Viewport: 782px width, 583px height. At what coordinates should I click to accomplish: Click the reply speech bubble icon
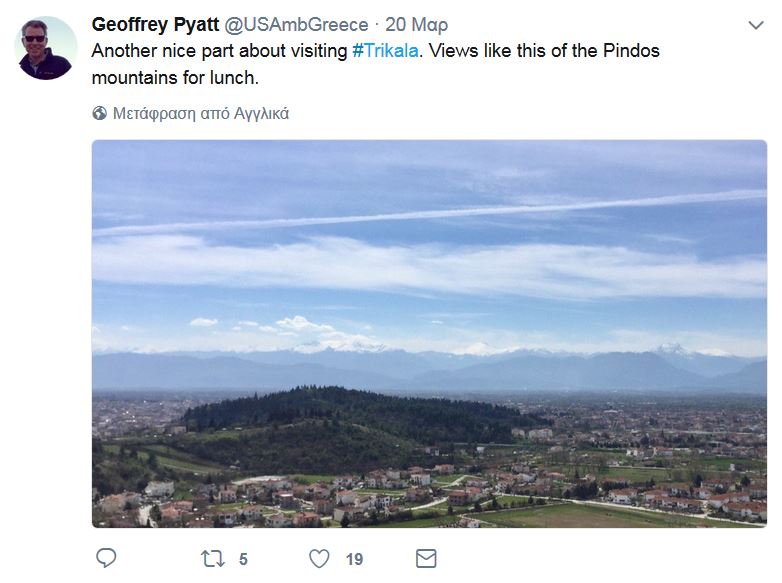point(106,558)
